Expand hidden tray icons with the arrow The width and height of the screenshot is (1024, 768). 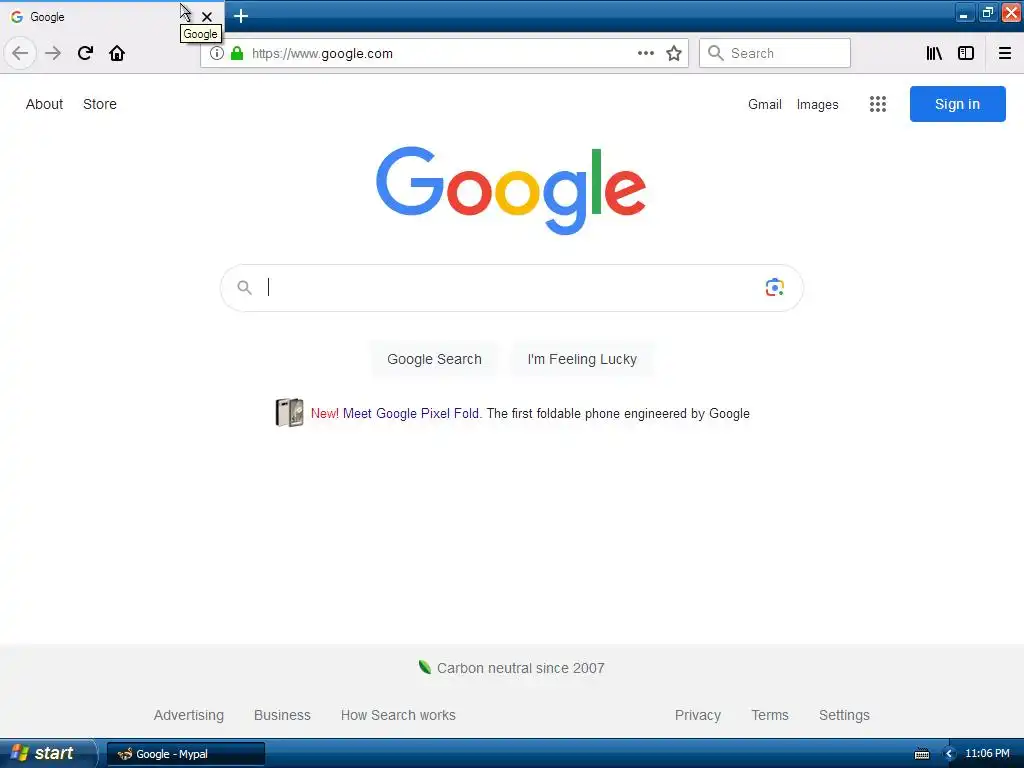click(949, 754)
